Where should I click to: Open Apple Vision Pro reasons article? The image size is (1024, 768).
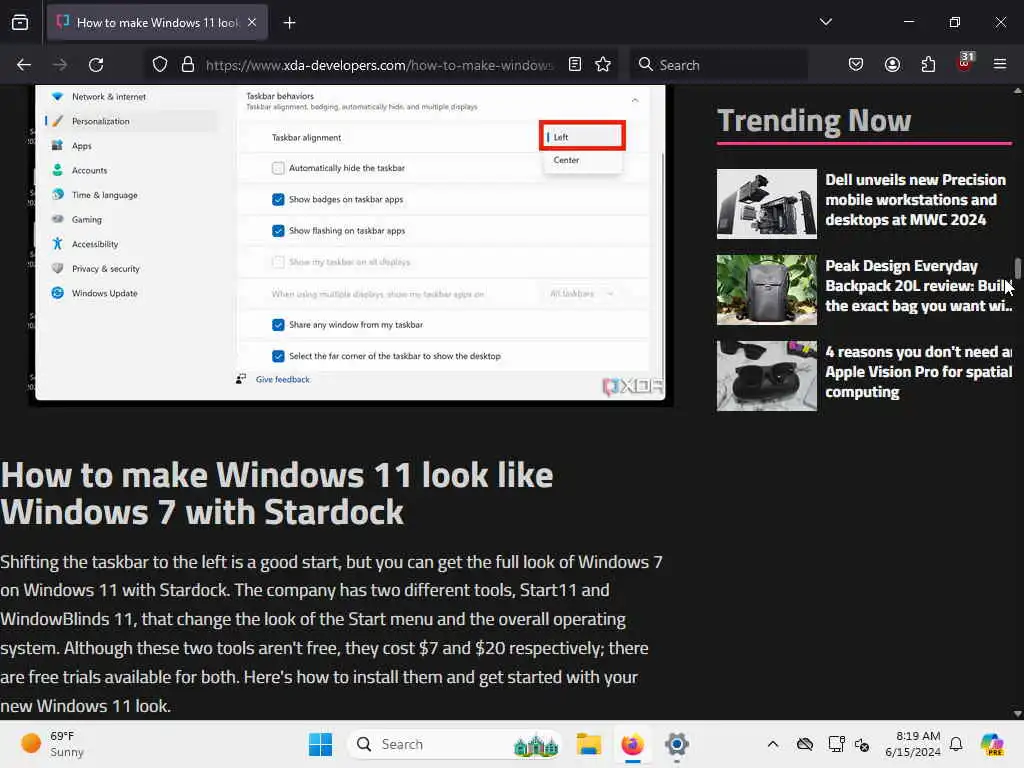(919, 372)
